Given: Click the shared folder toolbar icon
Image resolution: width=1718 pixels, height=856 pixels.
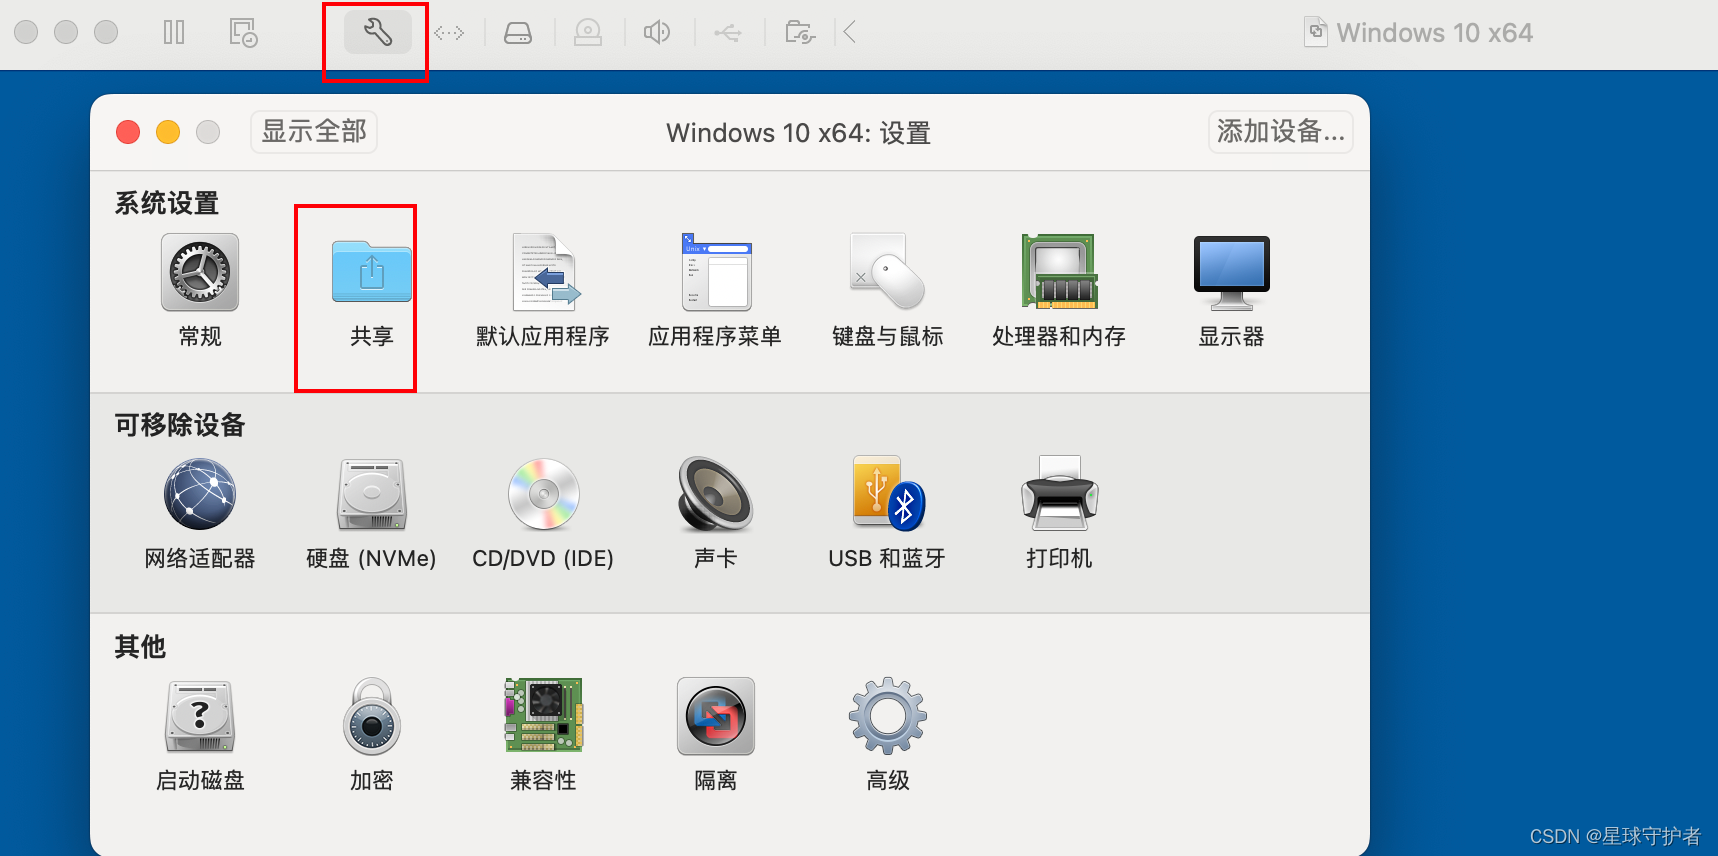Looking at the screenshot, I should pos(800,33).
